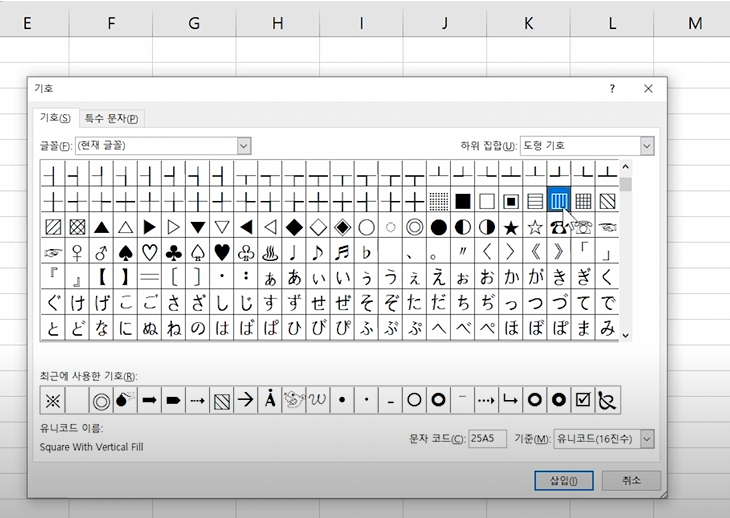Choose the thick black right arrow in recents
The width and height of the screenshot is (730, 518).
[149, 400]
